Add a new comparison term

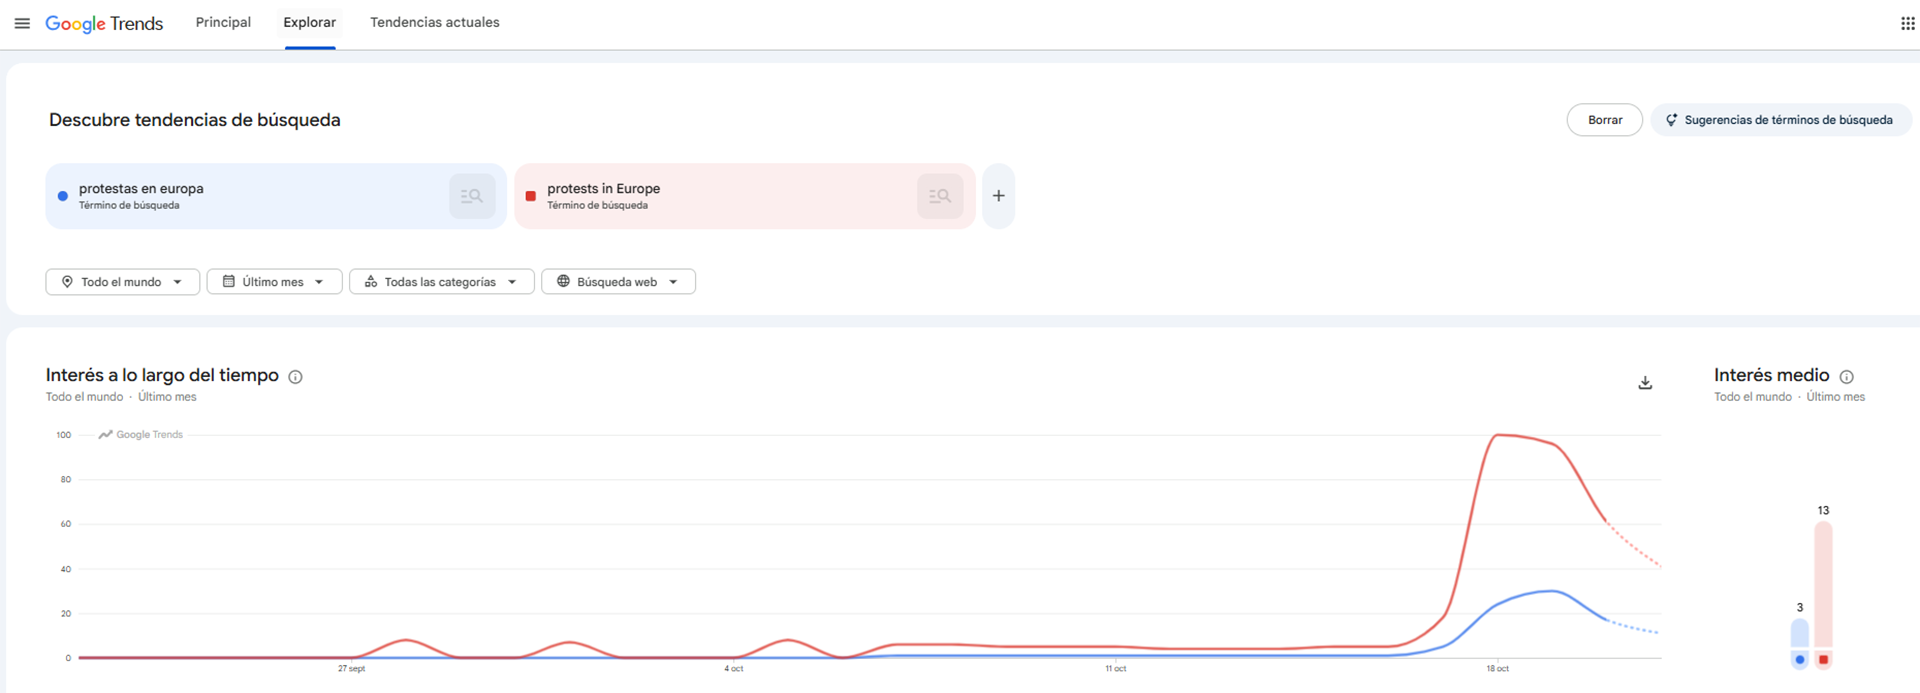point(998,196)
